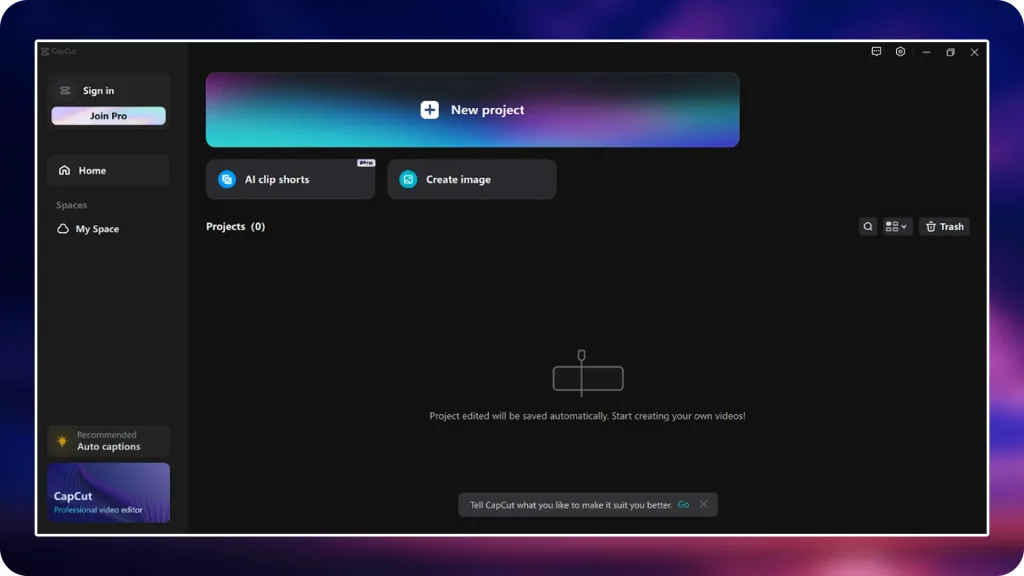Open My Space under Spaces
Screen dimensions: 1024x576
tap(97, 229)
